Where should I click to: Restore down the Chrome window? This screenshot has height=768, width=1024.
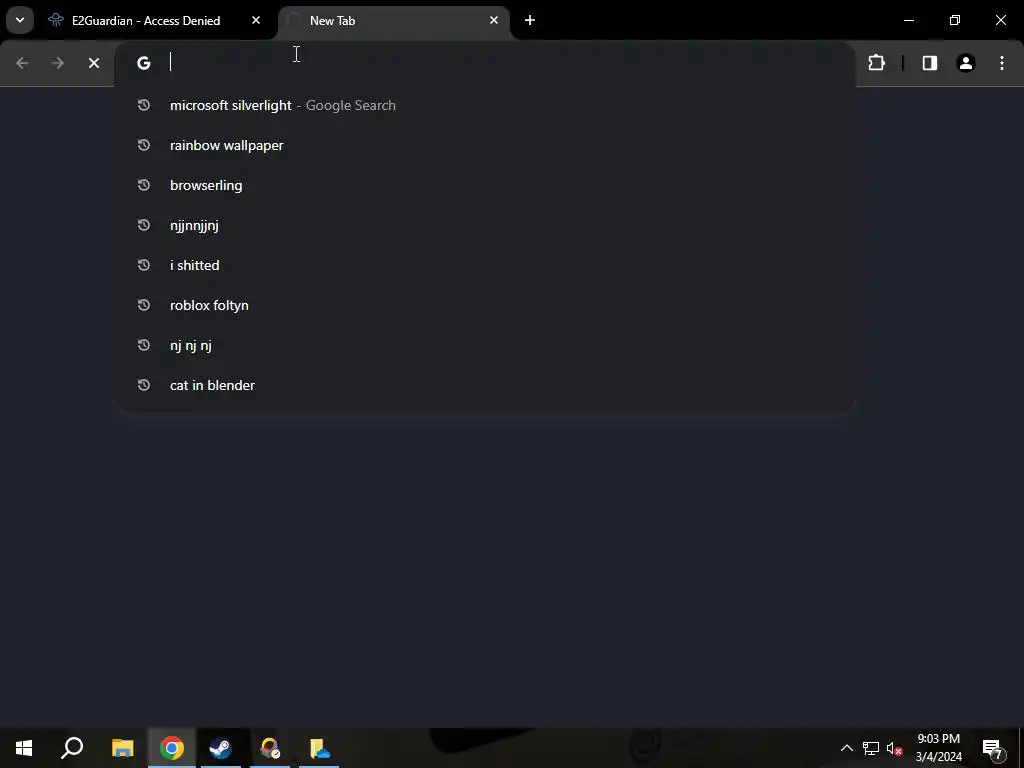point(955,20)
